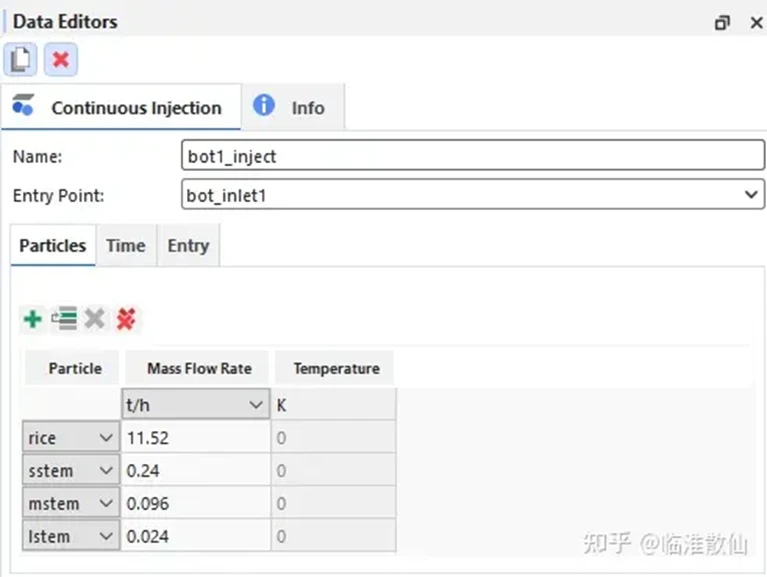Viewport: 767px width, 577px height.
Task: Open the Entry Point bot_inlet1 dropdown
Action: 473,195
